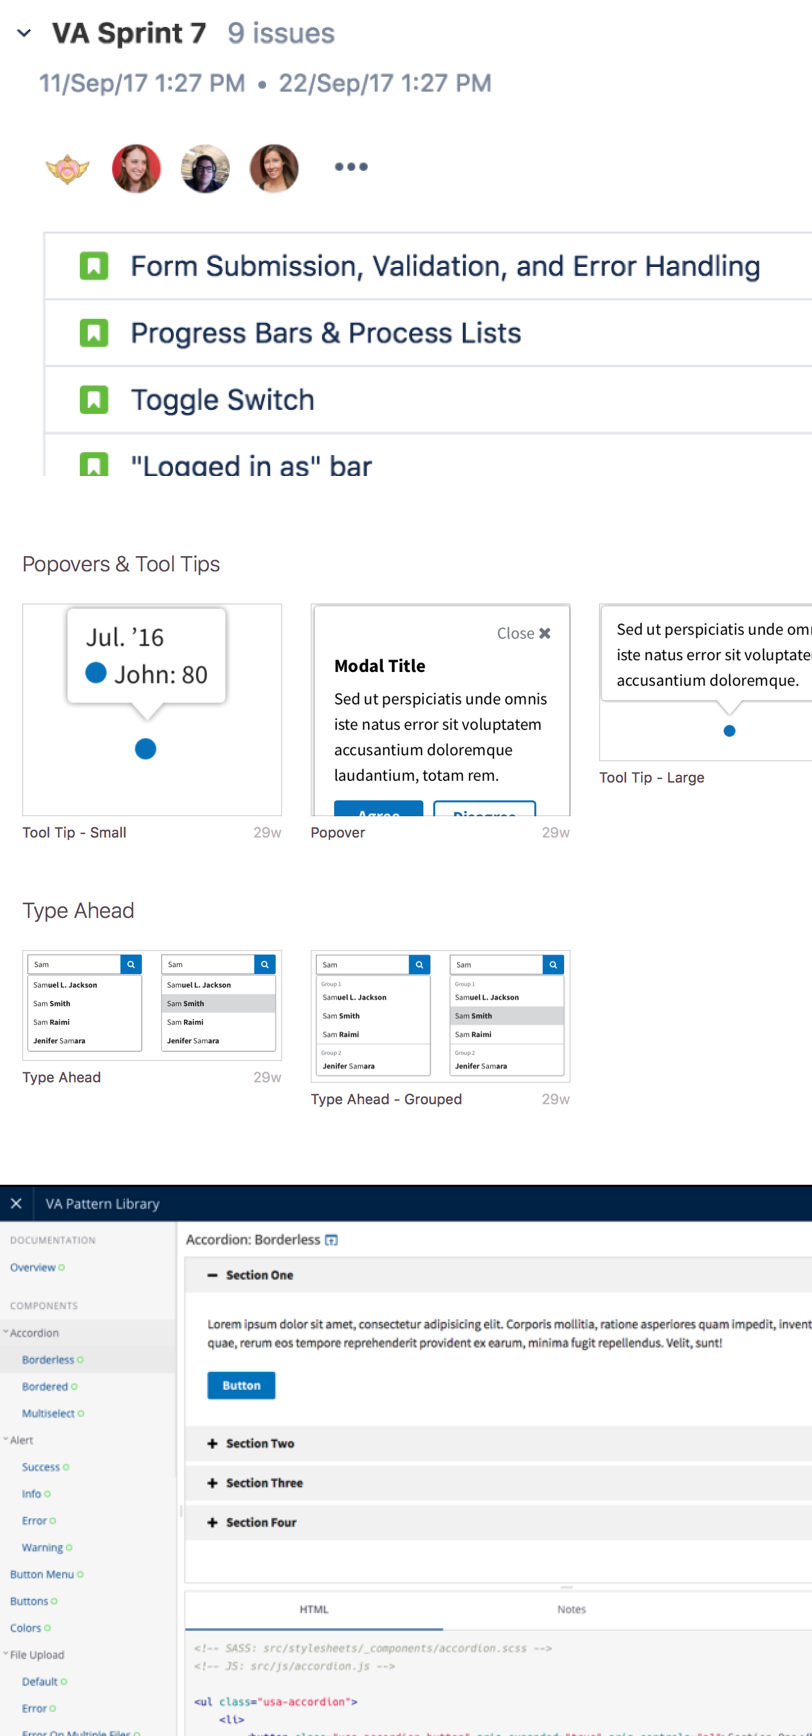Click story icon beside Toggle Switch issue

(x=93, y=400)
